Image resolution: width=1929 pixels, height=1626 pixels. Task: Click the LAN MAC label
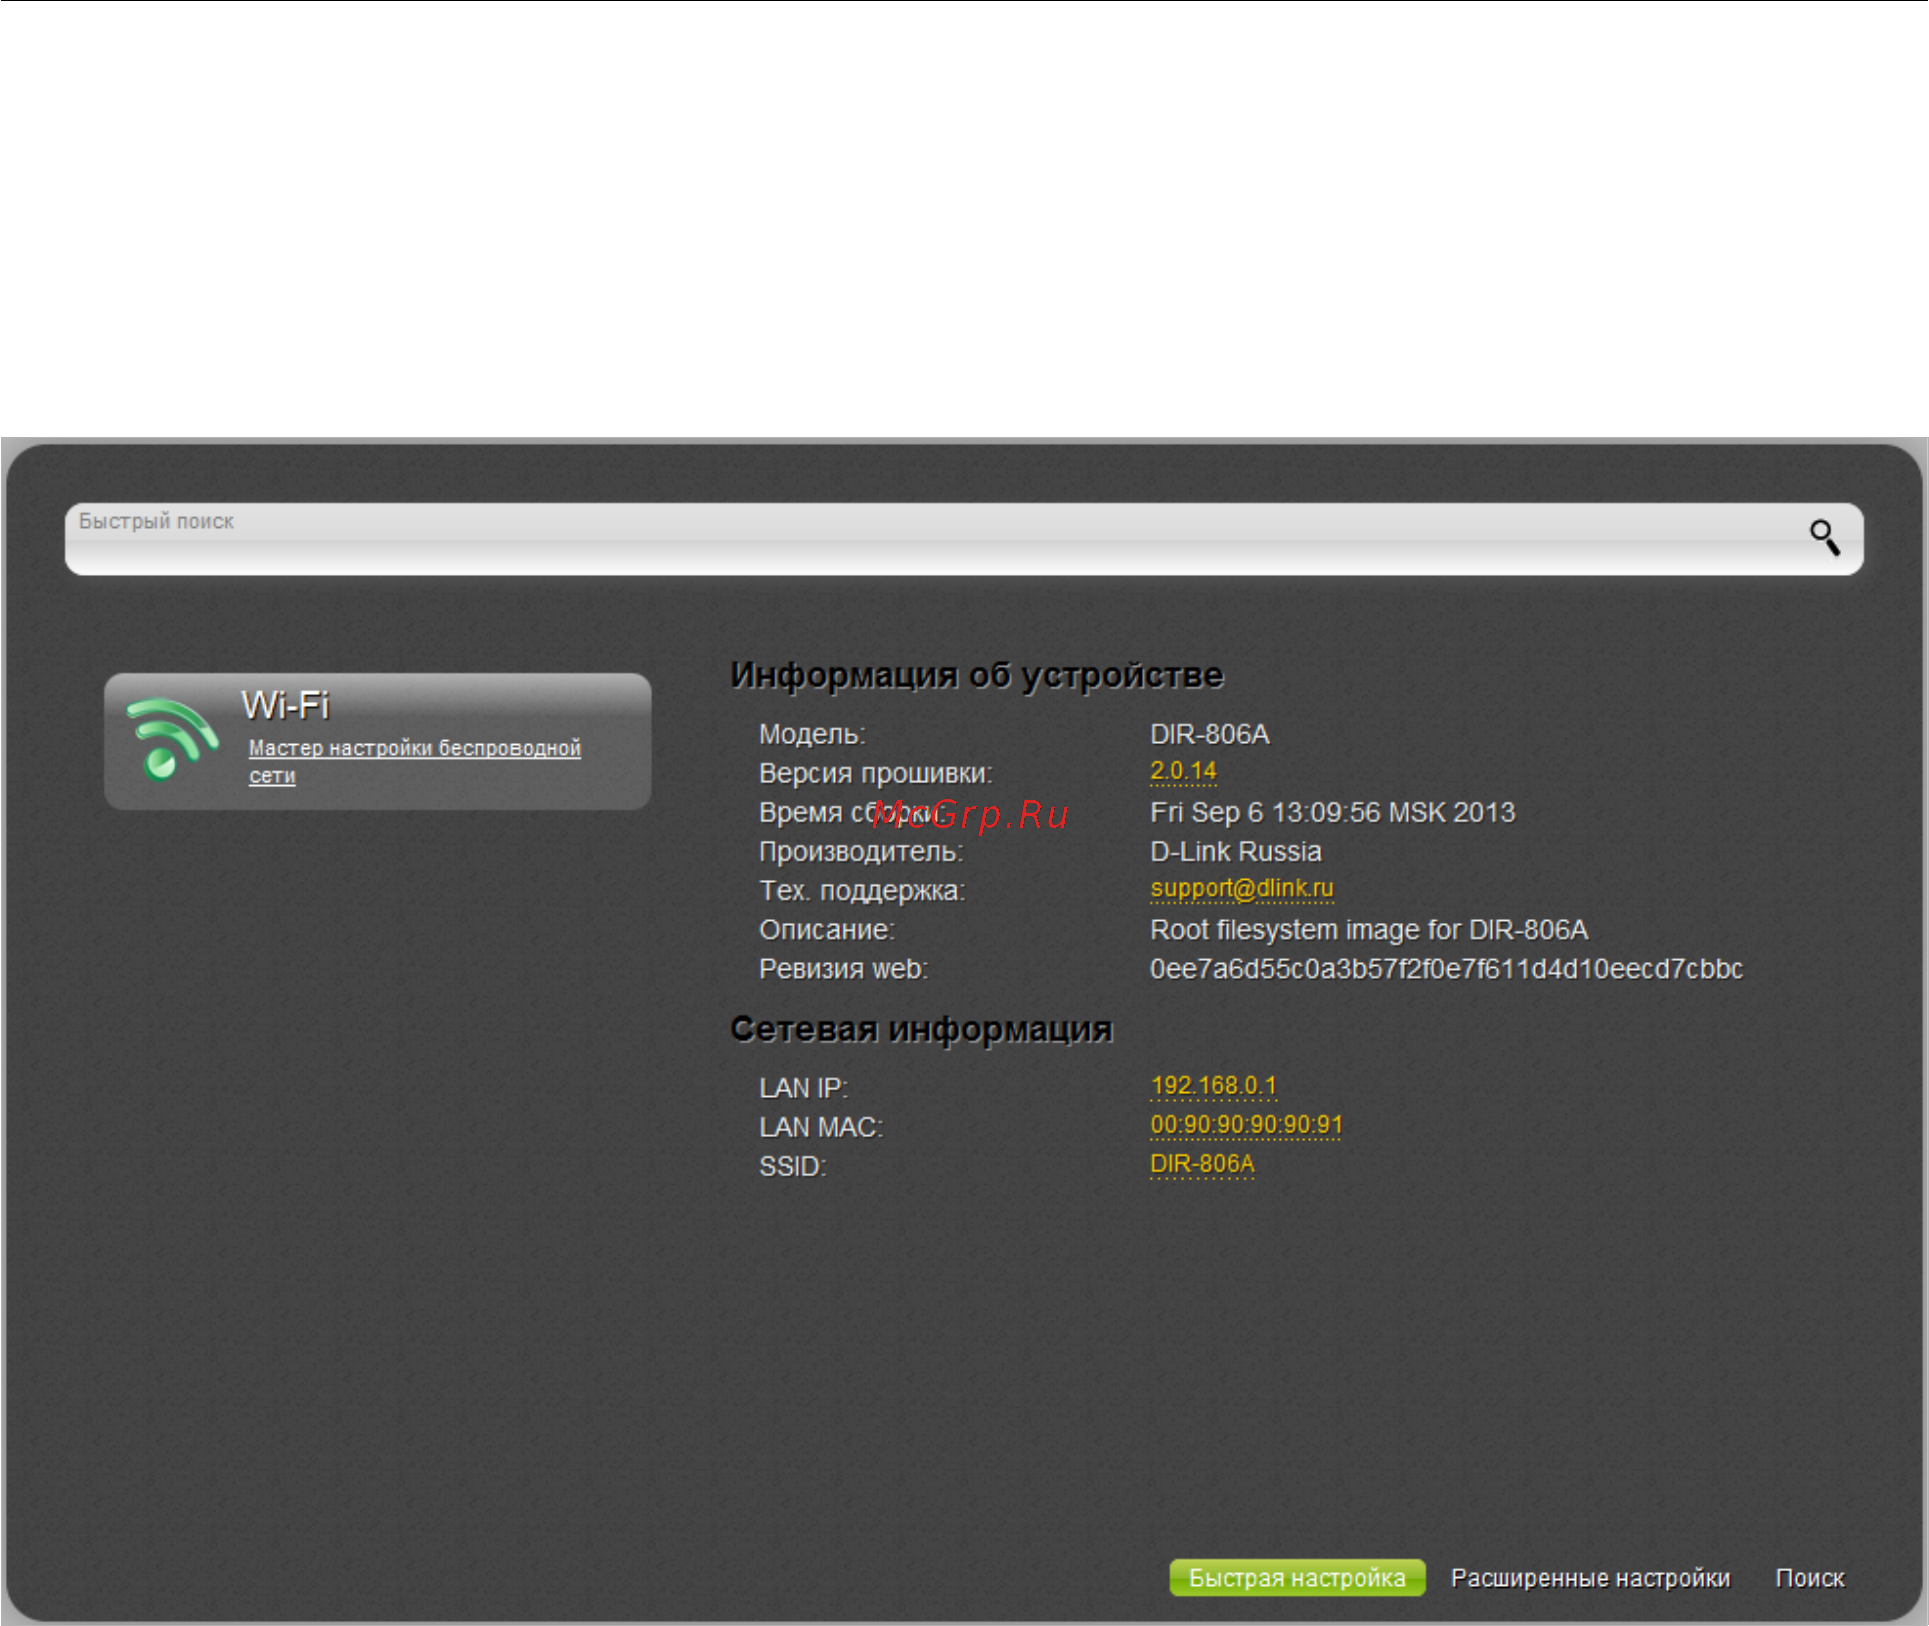821,1127
